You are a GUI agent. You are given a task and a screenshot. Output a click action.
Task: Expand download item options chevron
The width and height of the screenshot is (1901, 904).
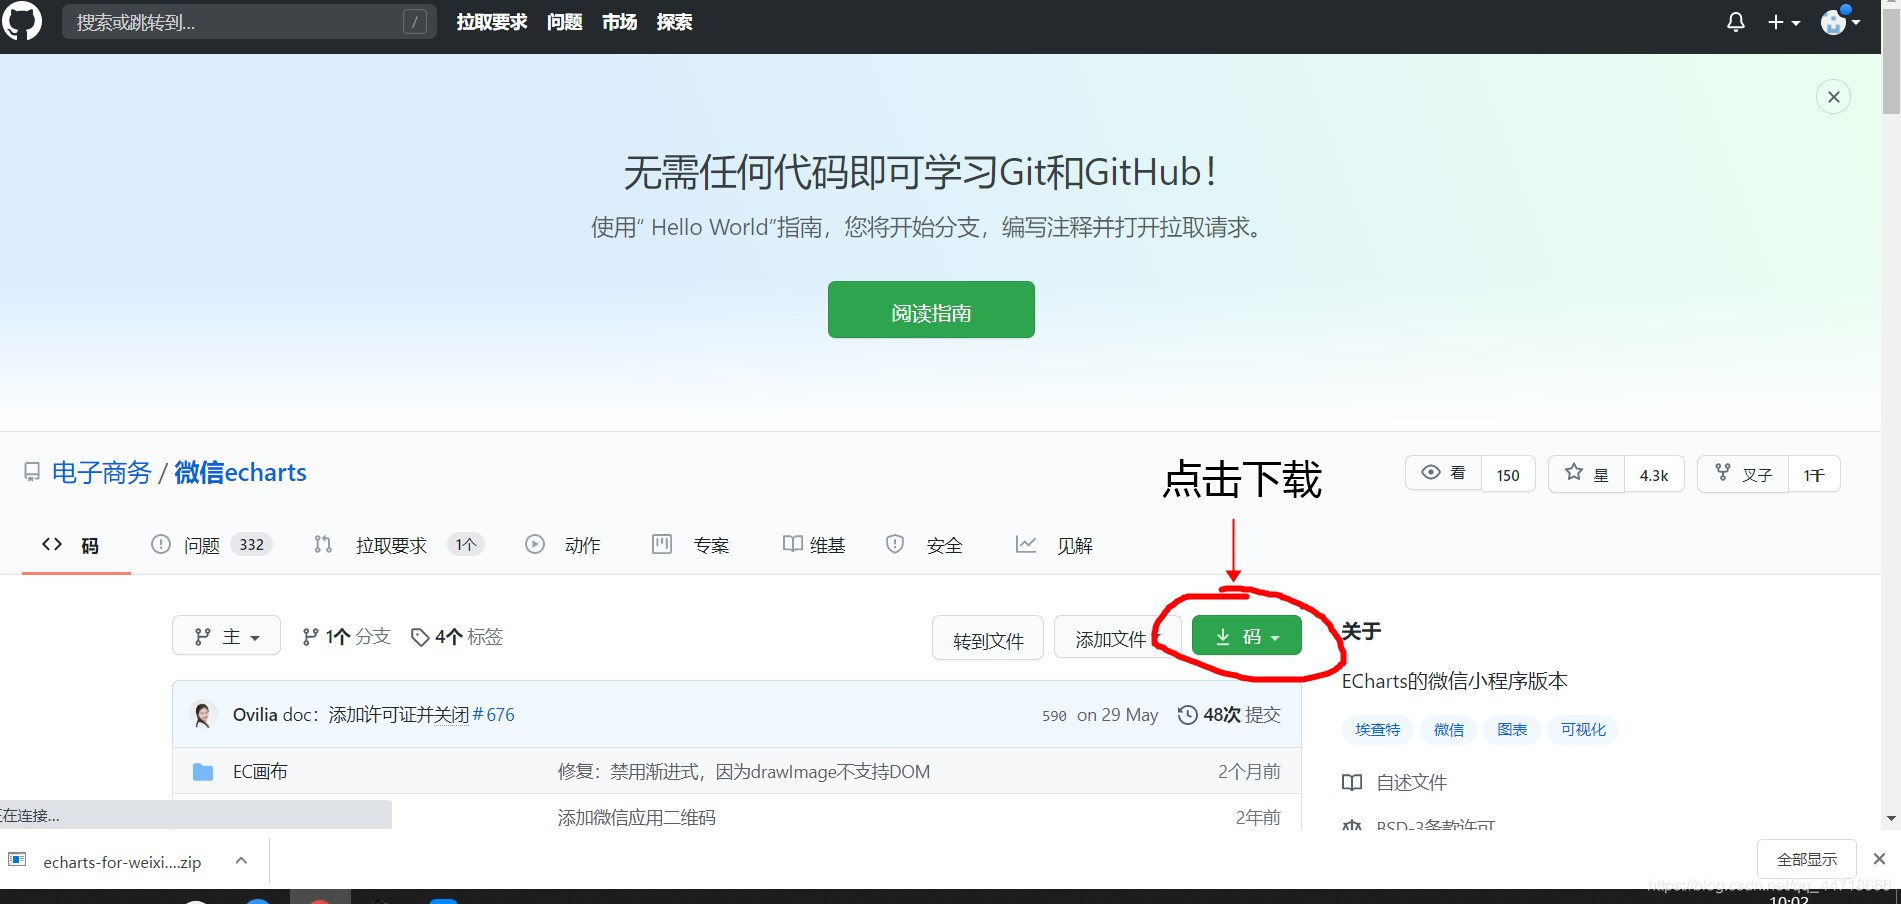coord(241,860)
